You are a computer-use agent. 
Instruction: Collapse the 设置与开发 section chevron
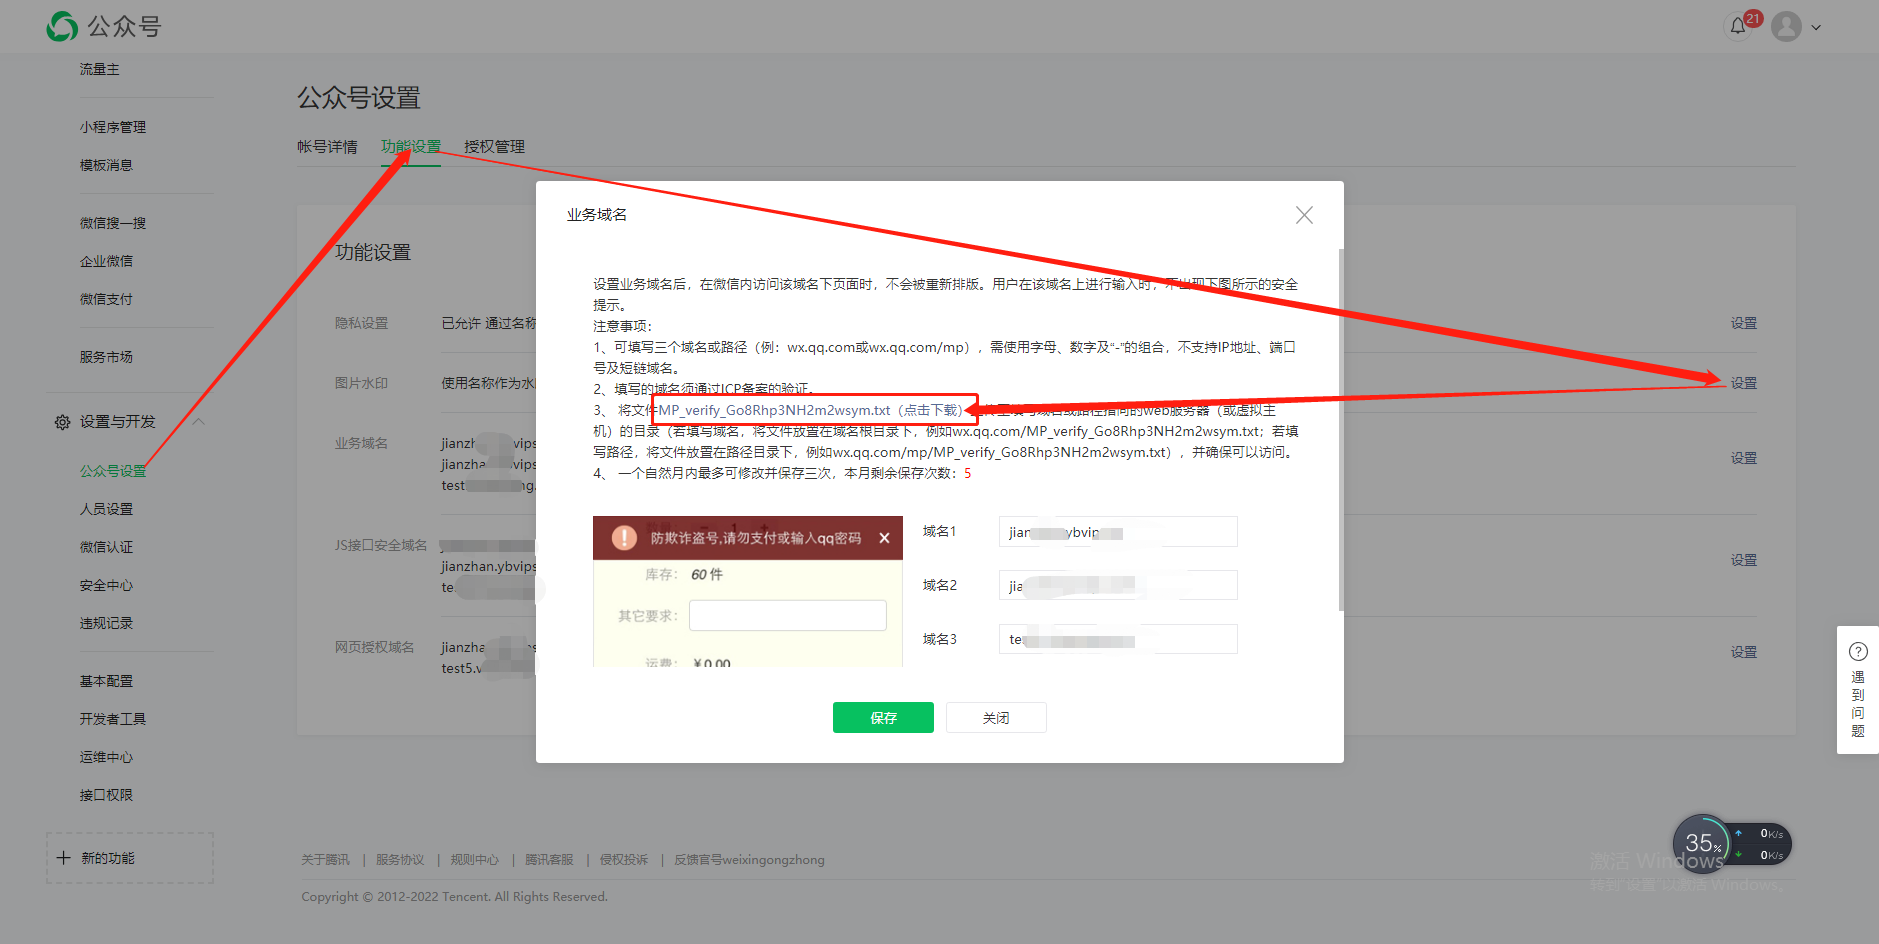199,422
